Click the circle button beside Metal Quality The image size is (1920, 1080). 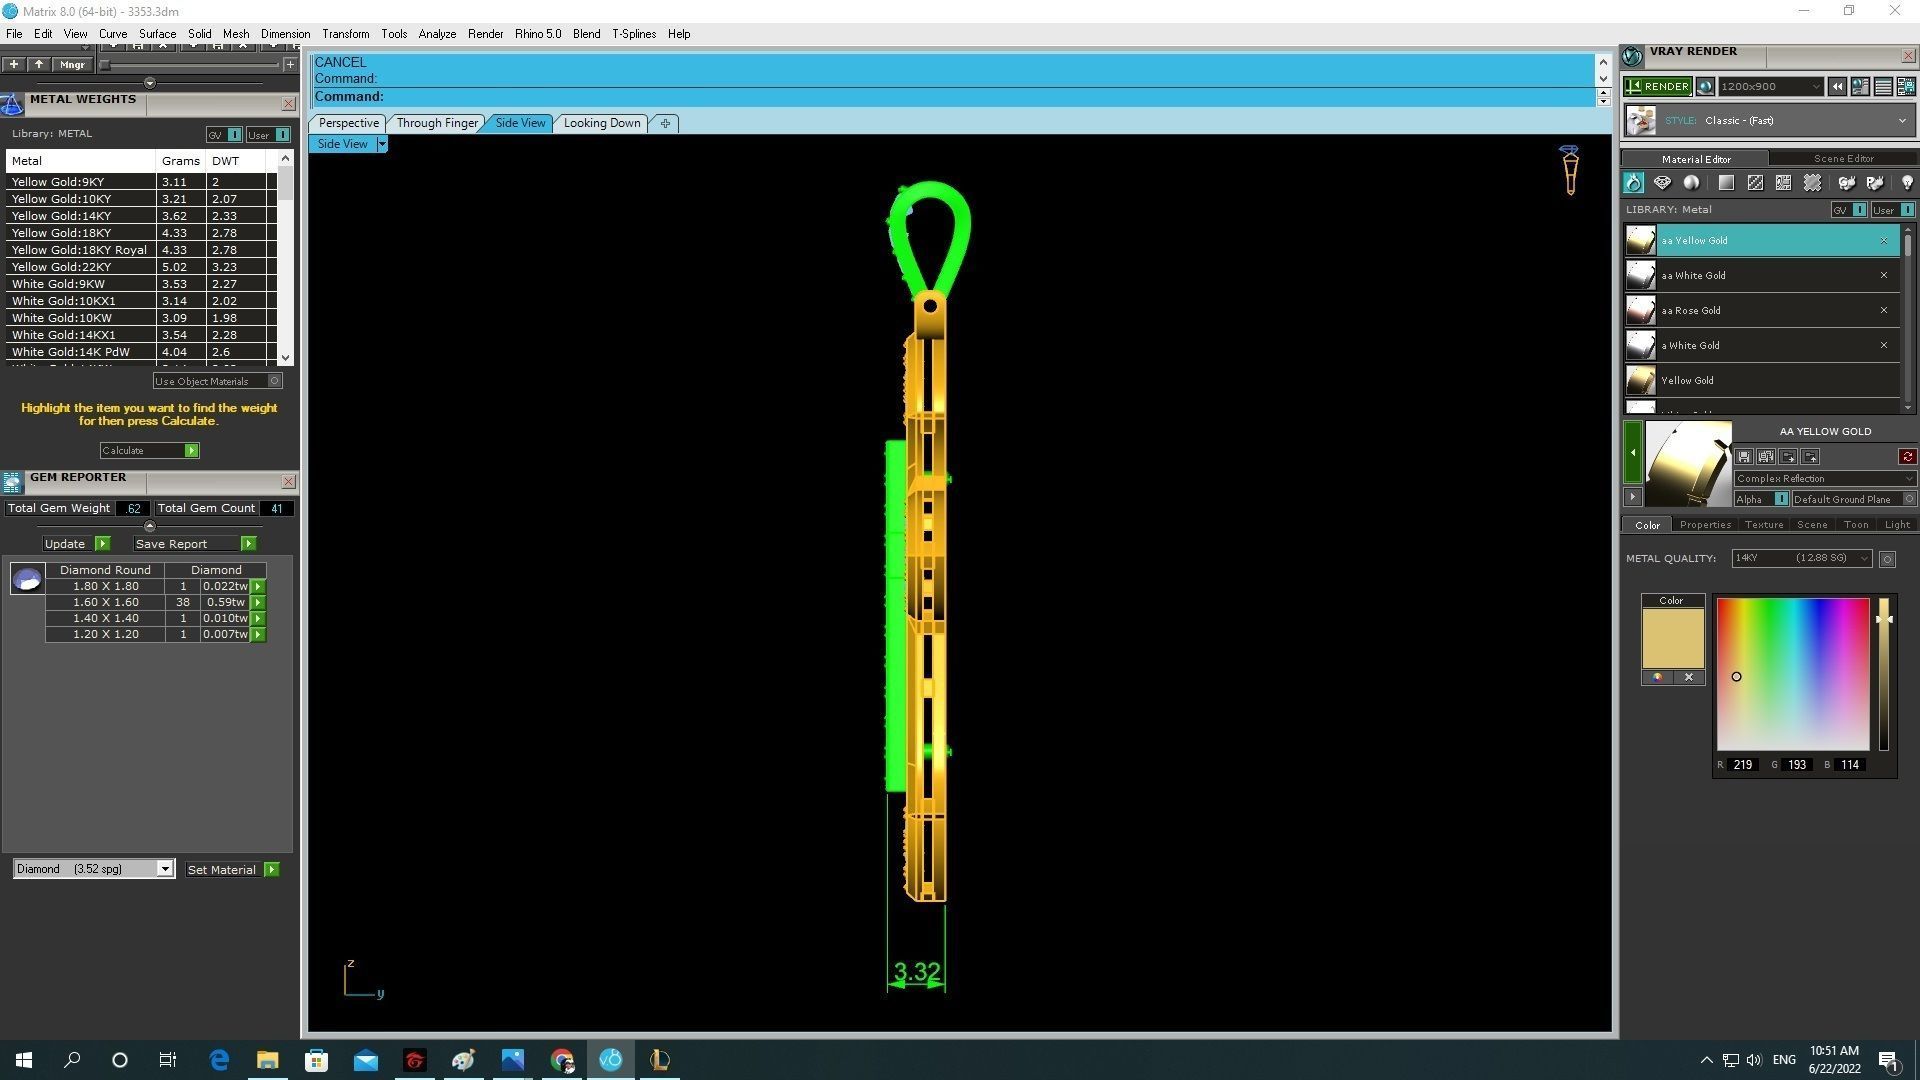coord(1887,559)
